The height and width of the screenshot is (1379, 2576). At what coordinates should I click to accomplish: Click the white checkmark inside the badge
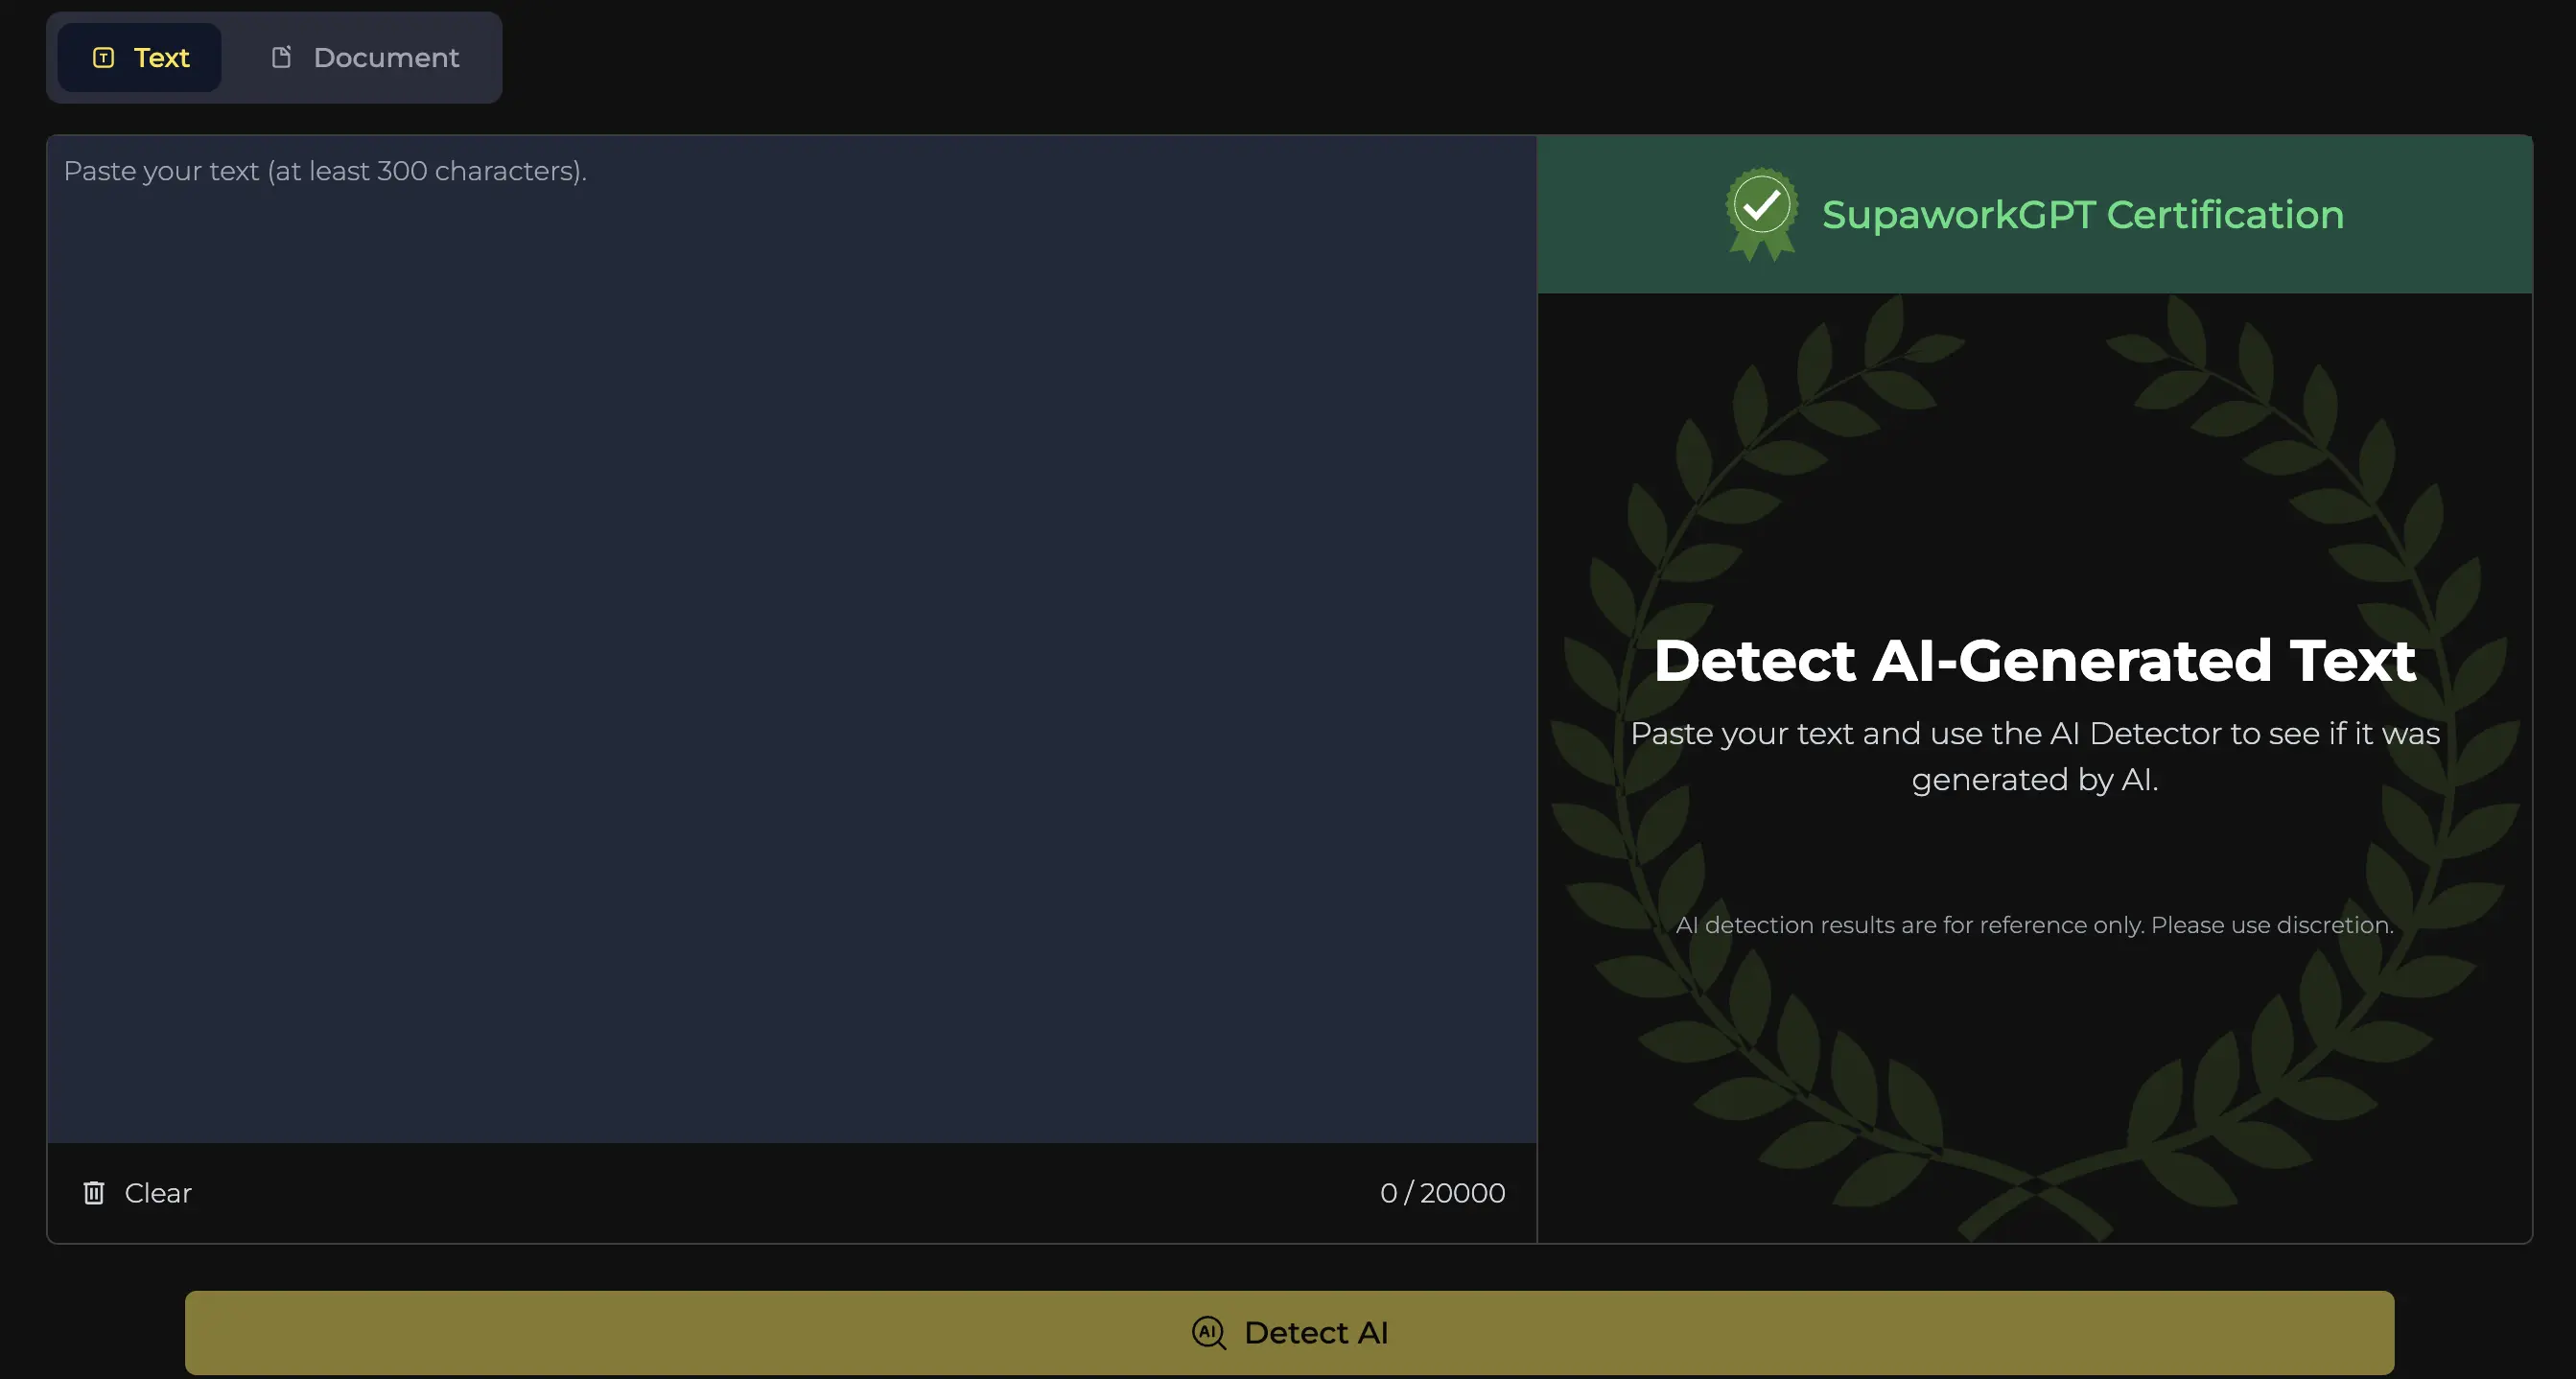tap(1761, 204)
